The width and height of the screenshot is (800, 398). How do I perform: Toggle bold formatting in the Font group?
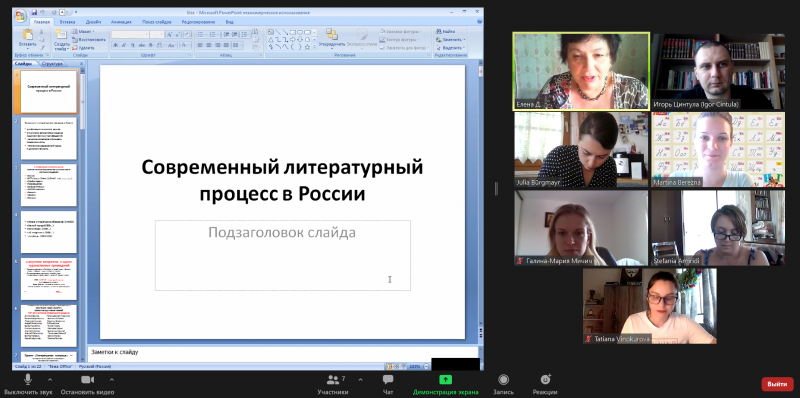(x=116, y=45)
